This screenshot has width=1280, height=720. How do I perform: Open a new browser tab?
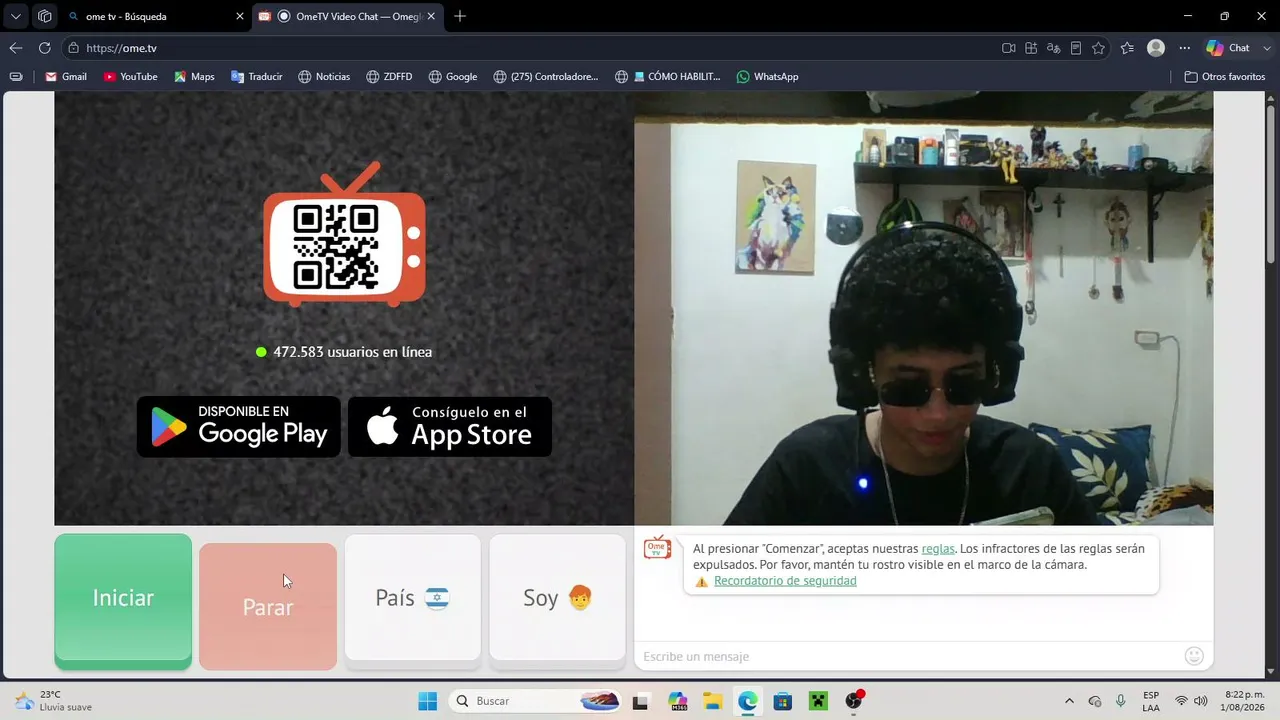(x=460, y=16)
